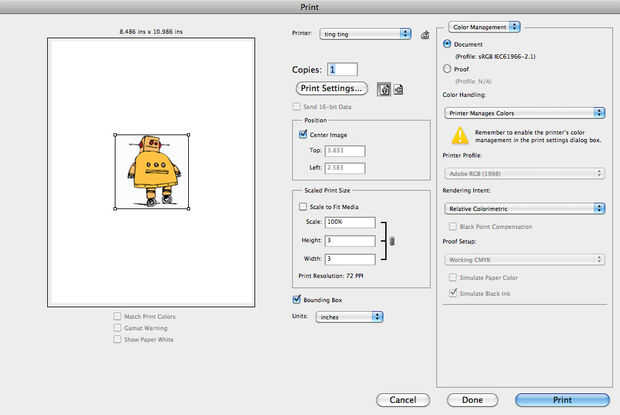The width and height of the screenshot is (620, 415).
Task: Click the portrait orientation icon
Action: tap(384, 89)
